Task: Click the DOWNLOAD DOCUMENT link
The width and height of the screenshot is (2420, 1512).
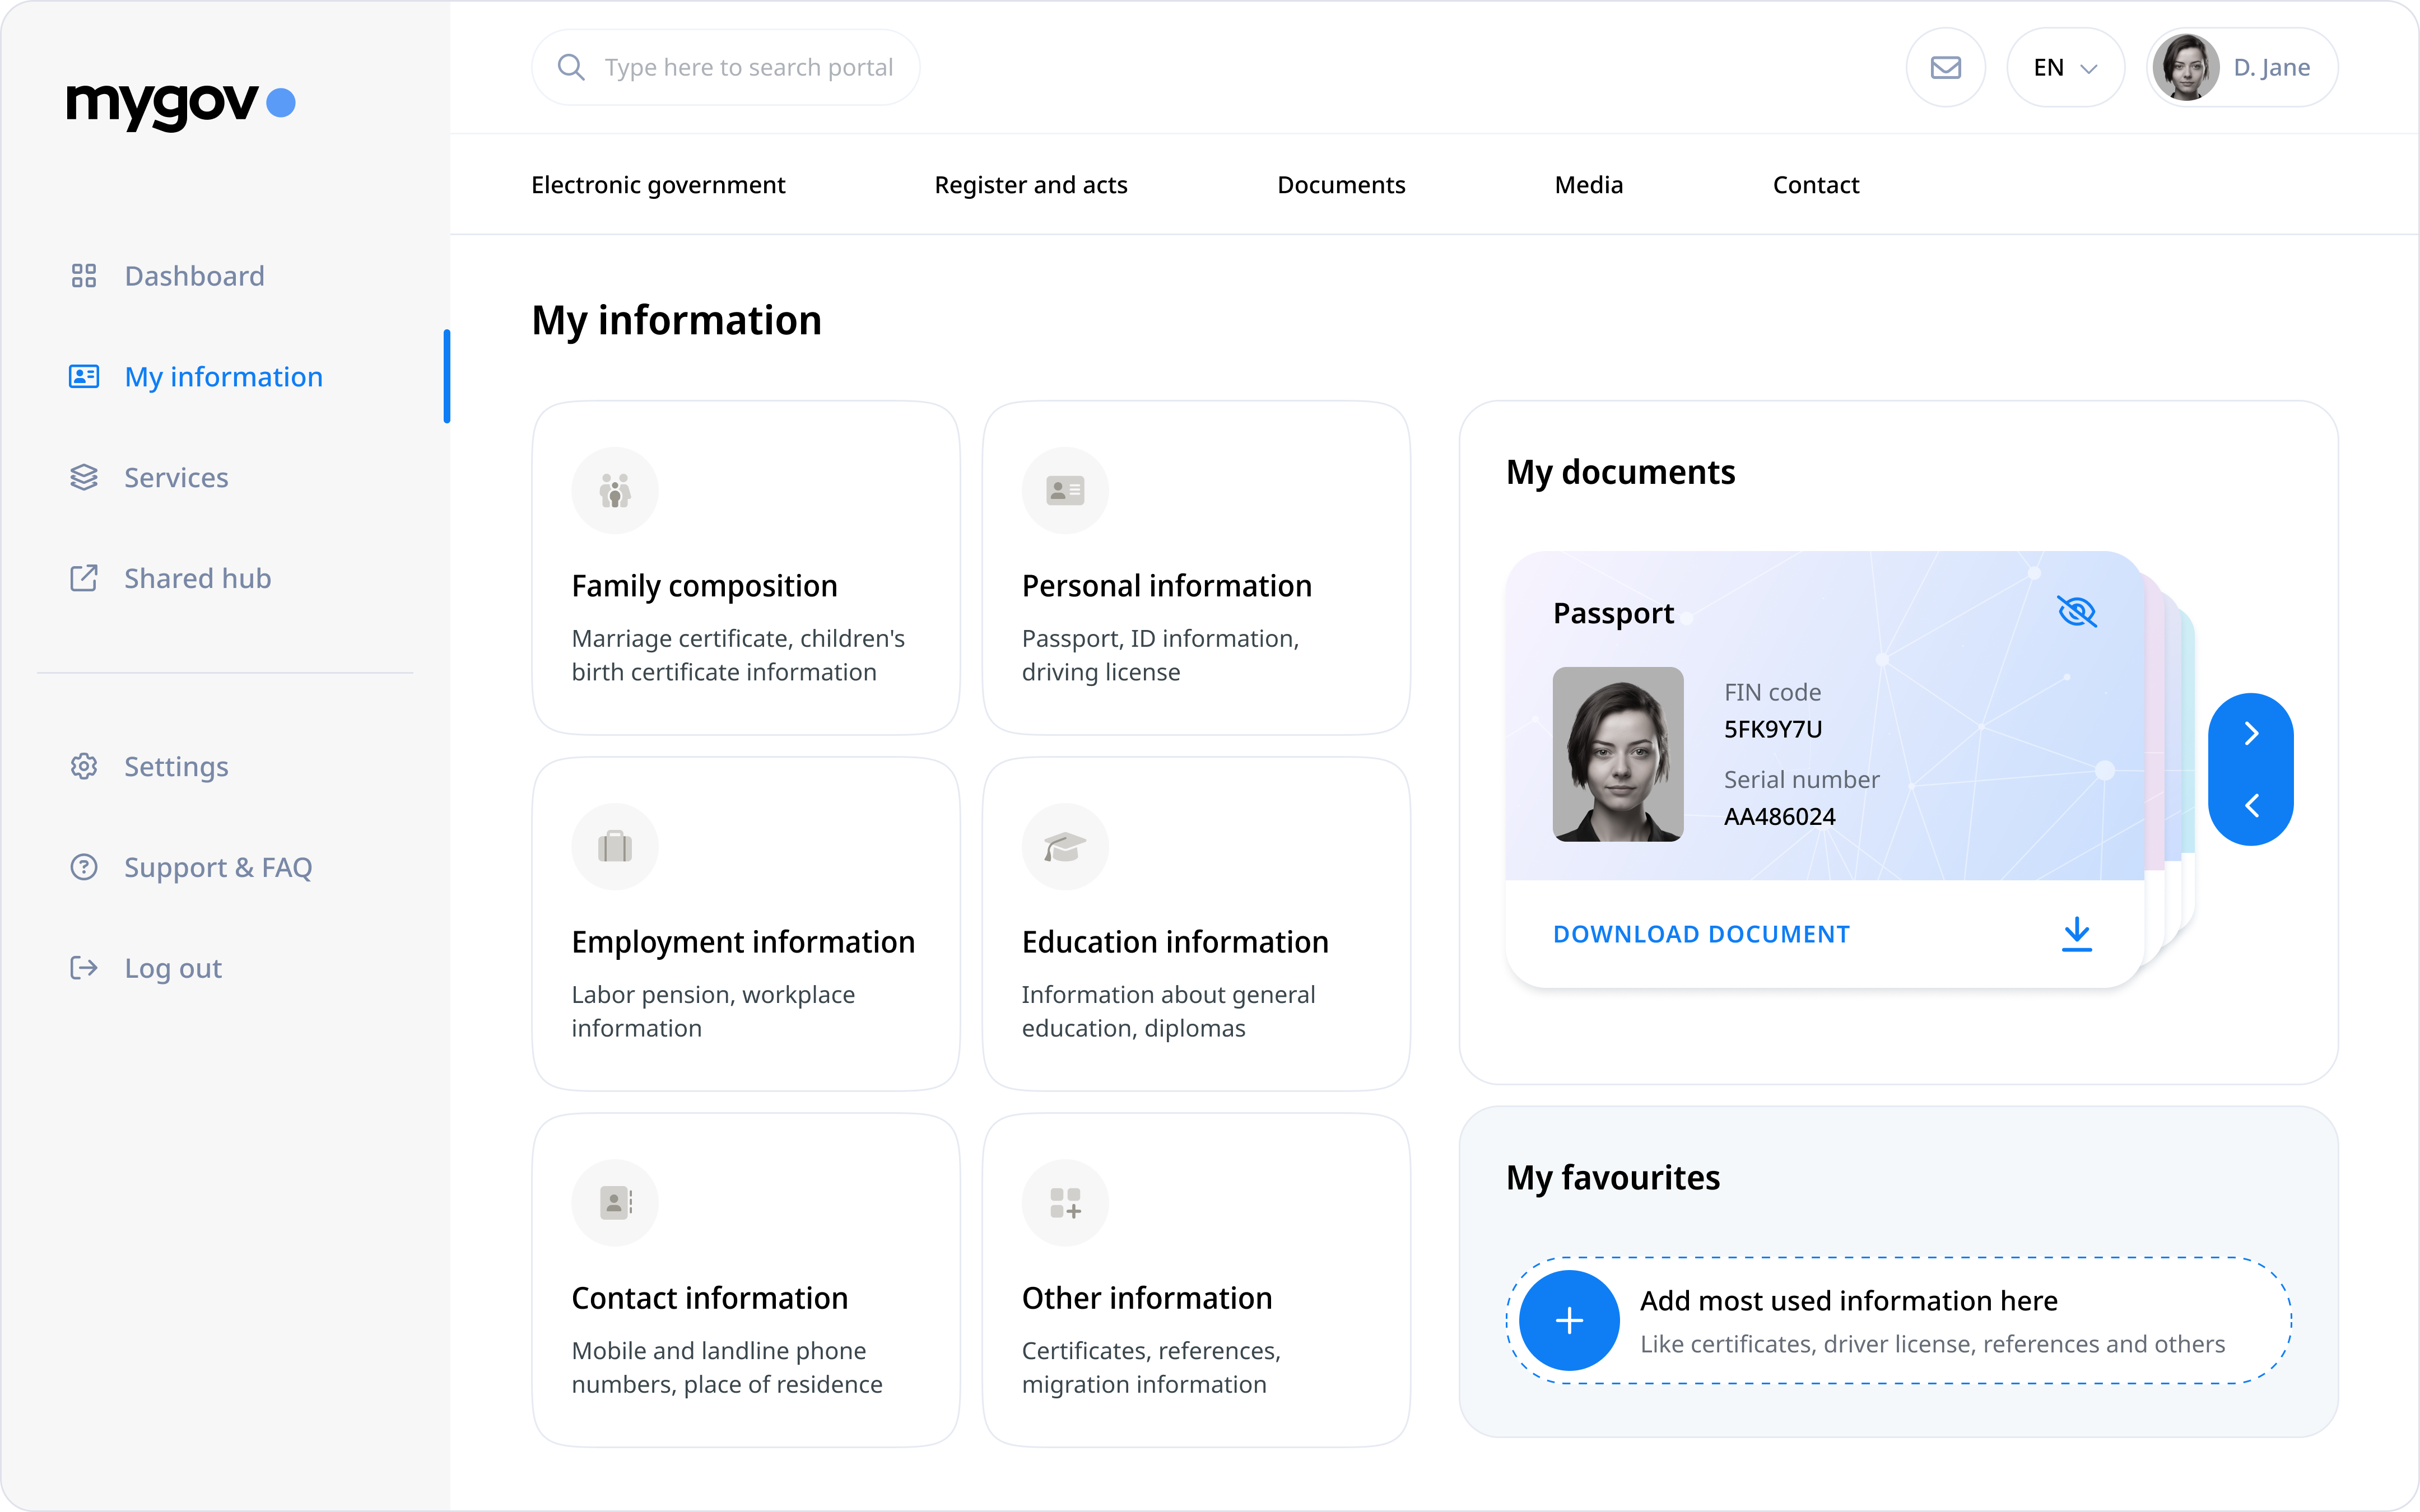Action: click(x=1701, y=934)
